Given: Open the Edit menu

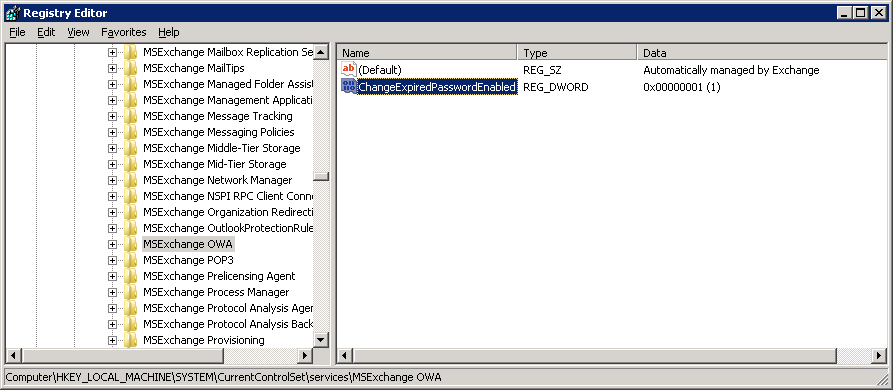Looking at the screenshot, I should [x=46, y=32].
